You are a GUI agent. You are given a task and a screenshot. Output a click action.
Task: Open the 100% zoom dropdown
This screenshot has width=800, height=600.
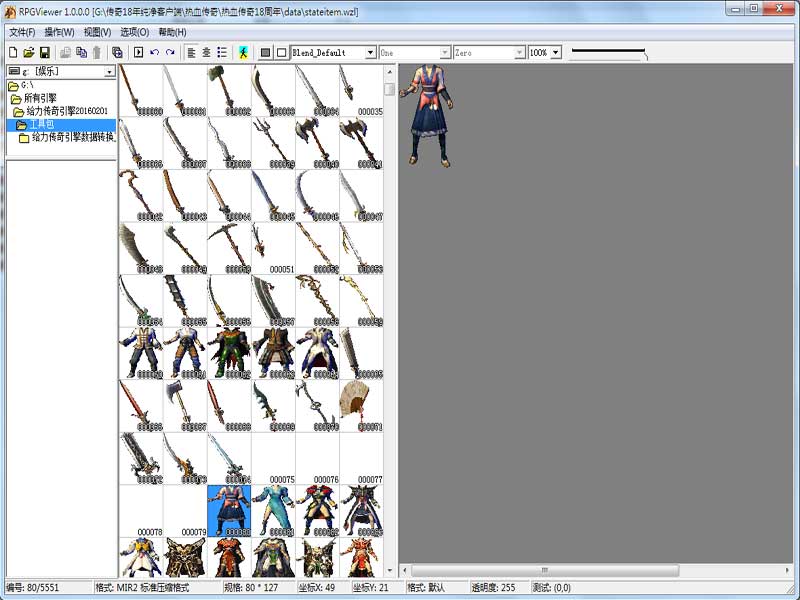[556, 52]
